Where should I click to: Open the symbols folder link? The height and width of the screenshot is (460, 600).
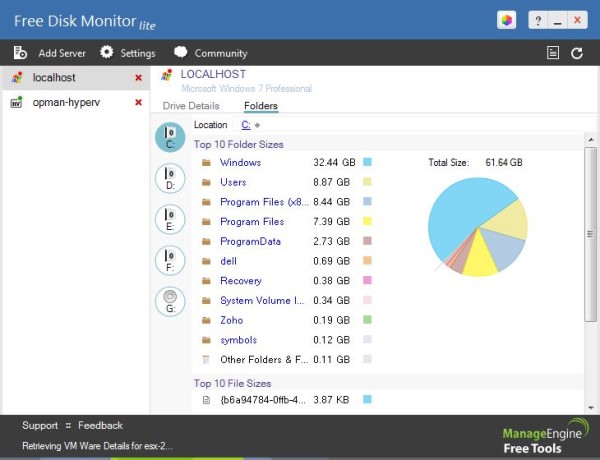point(238,340)
